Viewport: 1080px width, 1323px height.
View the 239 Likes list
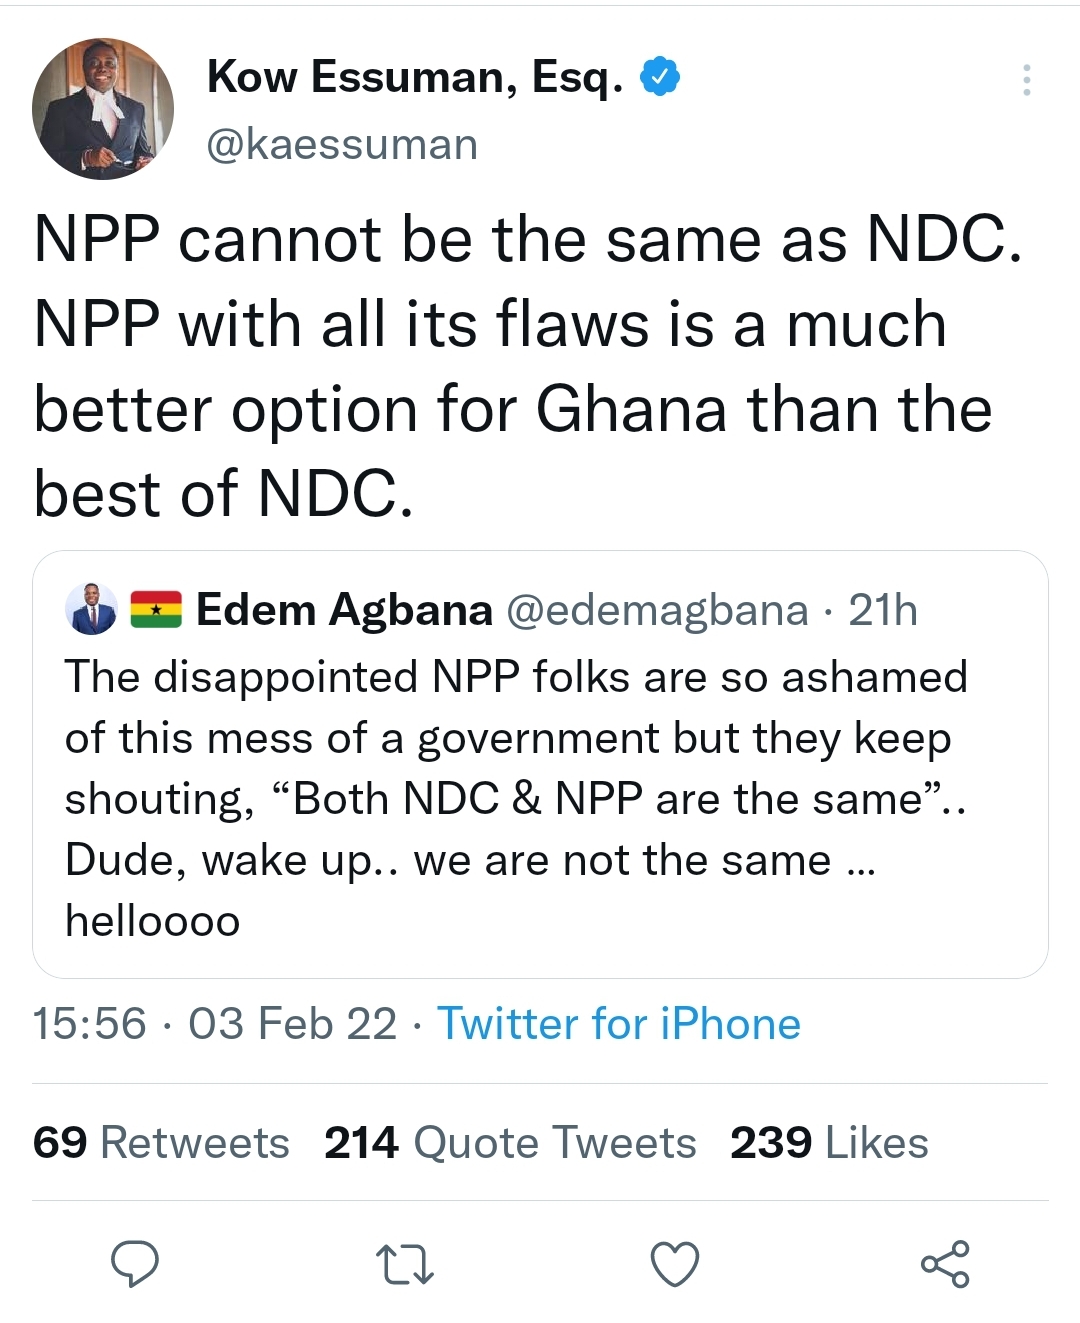pyautogui.click(x=829, y=1142)
